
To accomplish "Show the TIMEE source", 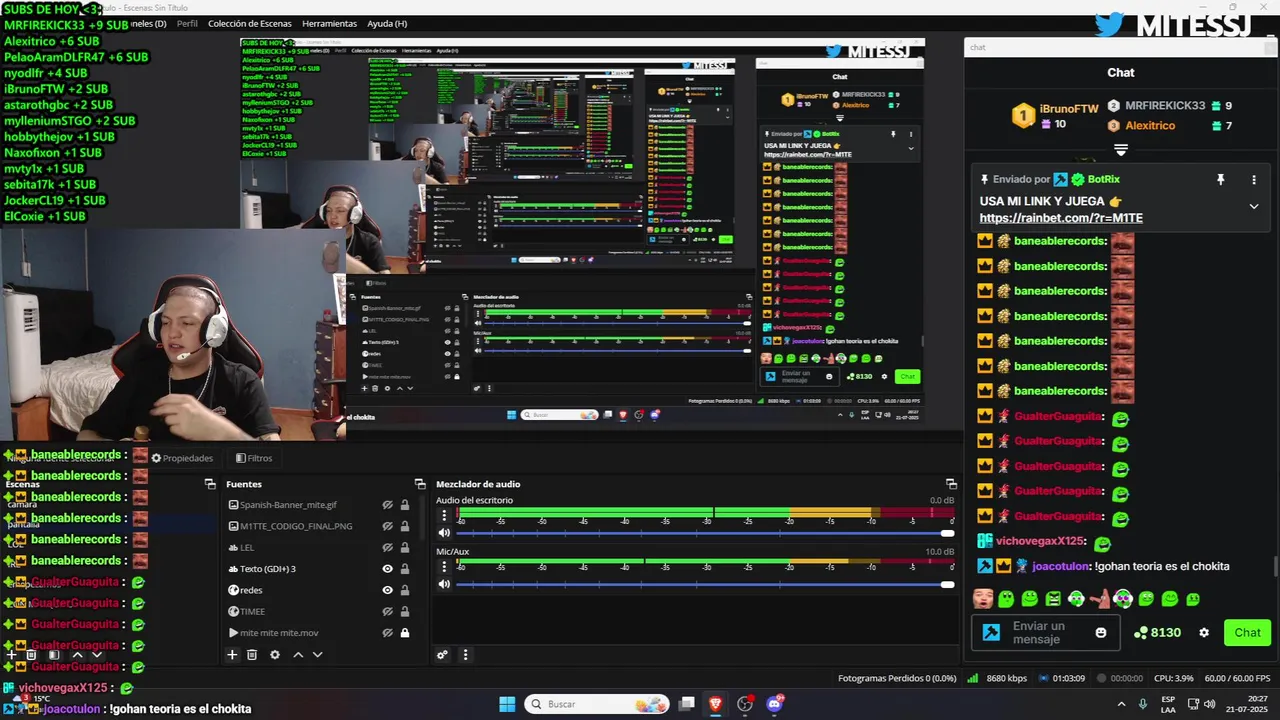I will [387, 611].
